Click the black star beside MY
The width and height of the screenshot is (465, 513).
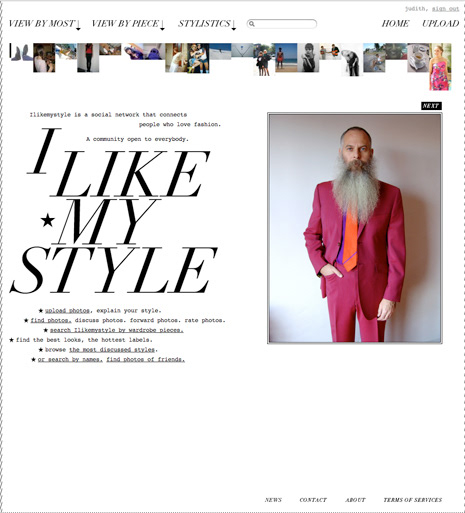48,220
